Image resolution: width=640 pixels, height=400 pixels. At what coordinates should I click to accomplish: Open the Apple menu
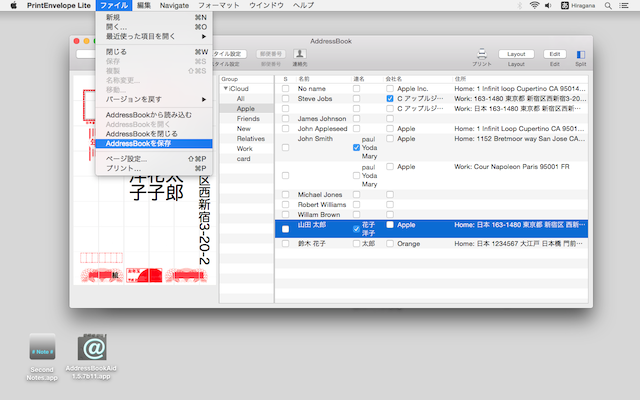pyautogui.click(x=13, y=5)
